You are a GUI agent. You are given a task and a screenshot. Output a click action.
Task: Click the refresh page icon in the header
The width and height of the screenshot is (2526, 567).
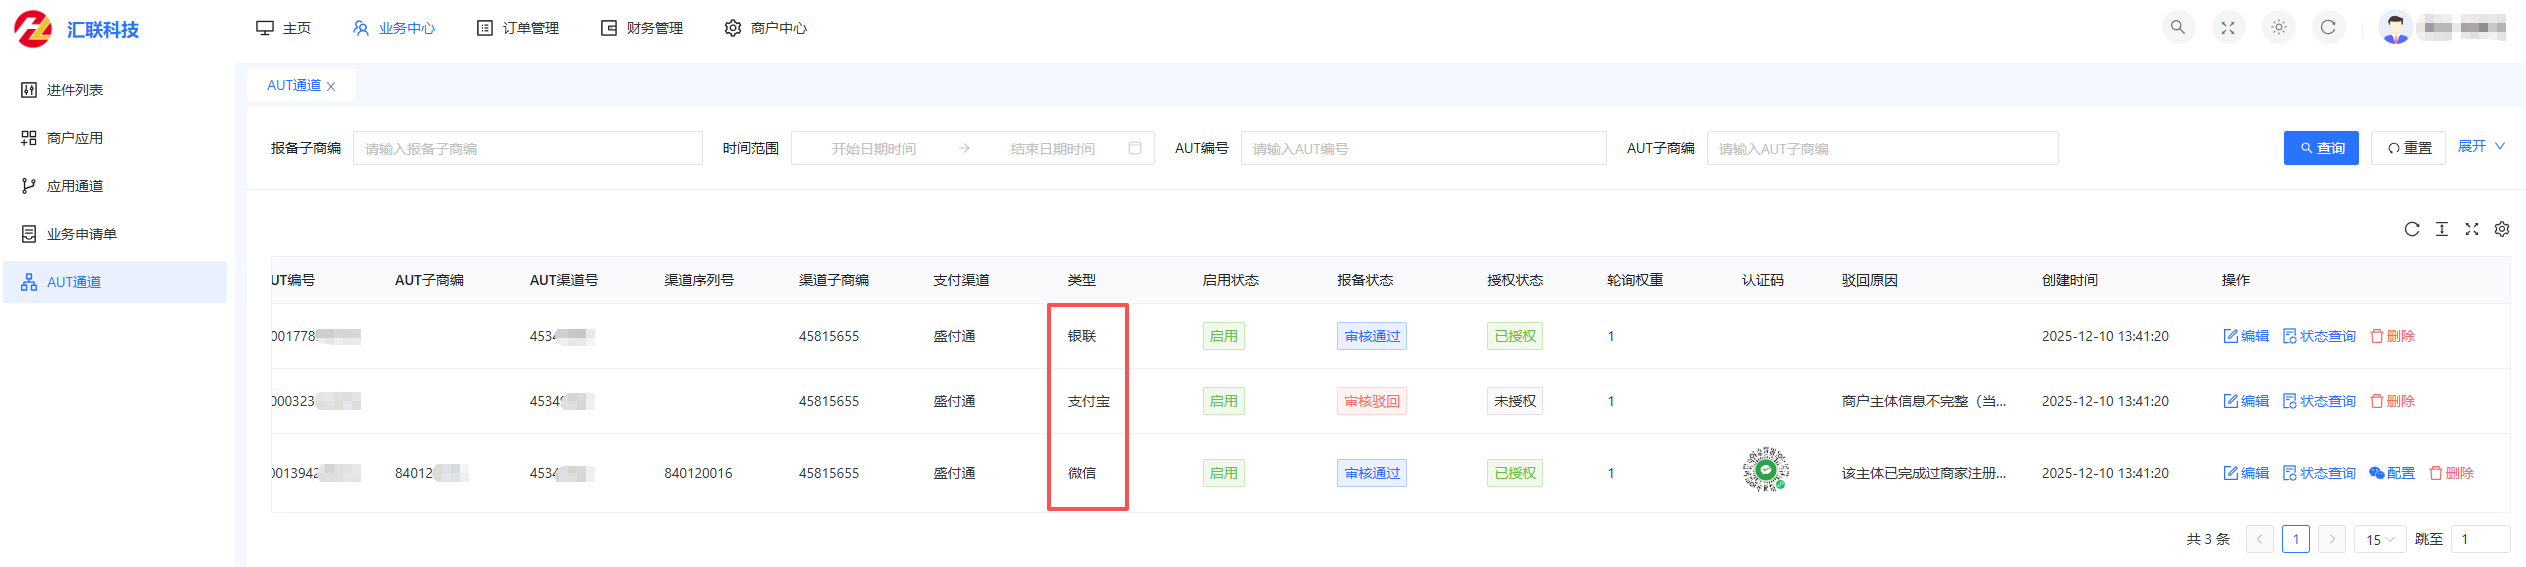pos(2328,28)
